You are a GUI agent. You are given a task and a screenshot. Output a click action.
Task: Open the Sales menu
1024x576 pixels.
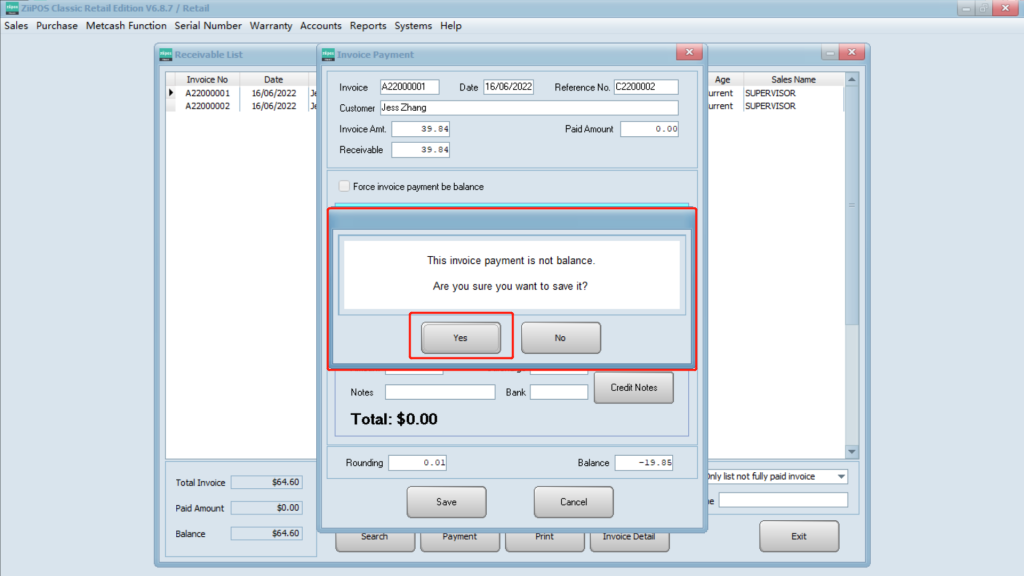pyautogui.click(x=16, y=26)
